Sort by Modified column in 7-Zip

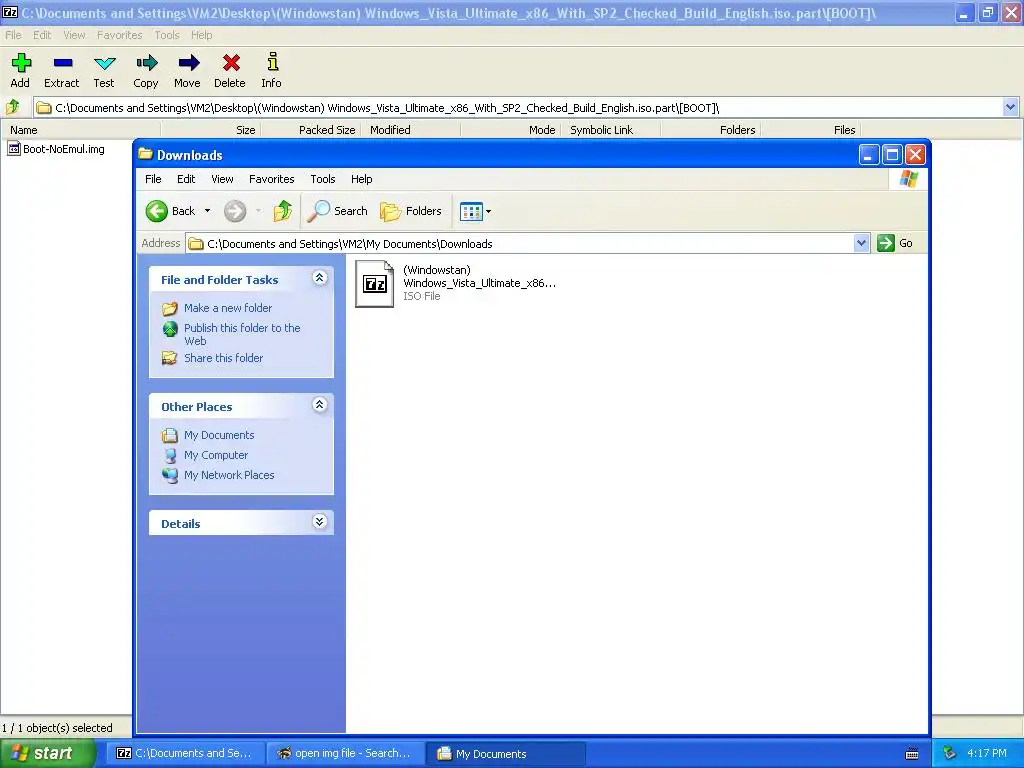click(411, 130)
